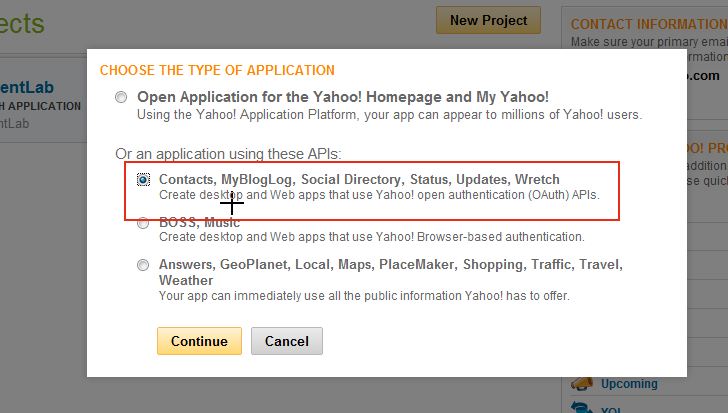Viewport: 728px width, 413px height.
Task: Click 'Or an application using these APIs:' text
Action: coord(228,154)
